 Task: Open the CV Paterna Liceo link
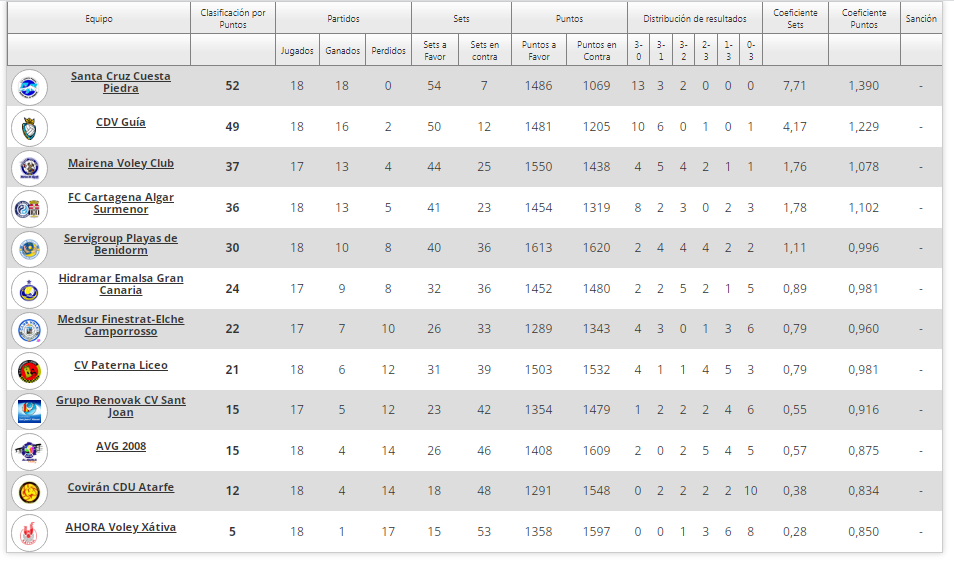coord(120,365)
